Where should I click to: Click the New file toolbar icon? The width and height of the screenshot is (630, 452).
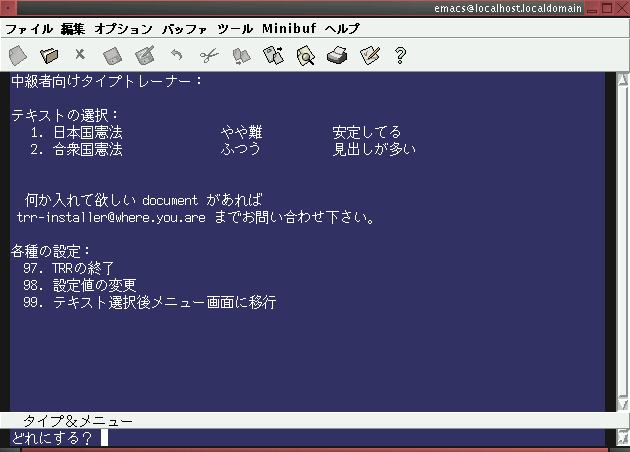pos(18,55)
